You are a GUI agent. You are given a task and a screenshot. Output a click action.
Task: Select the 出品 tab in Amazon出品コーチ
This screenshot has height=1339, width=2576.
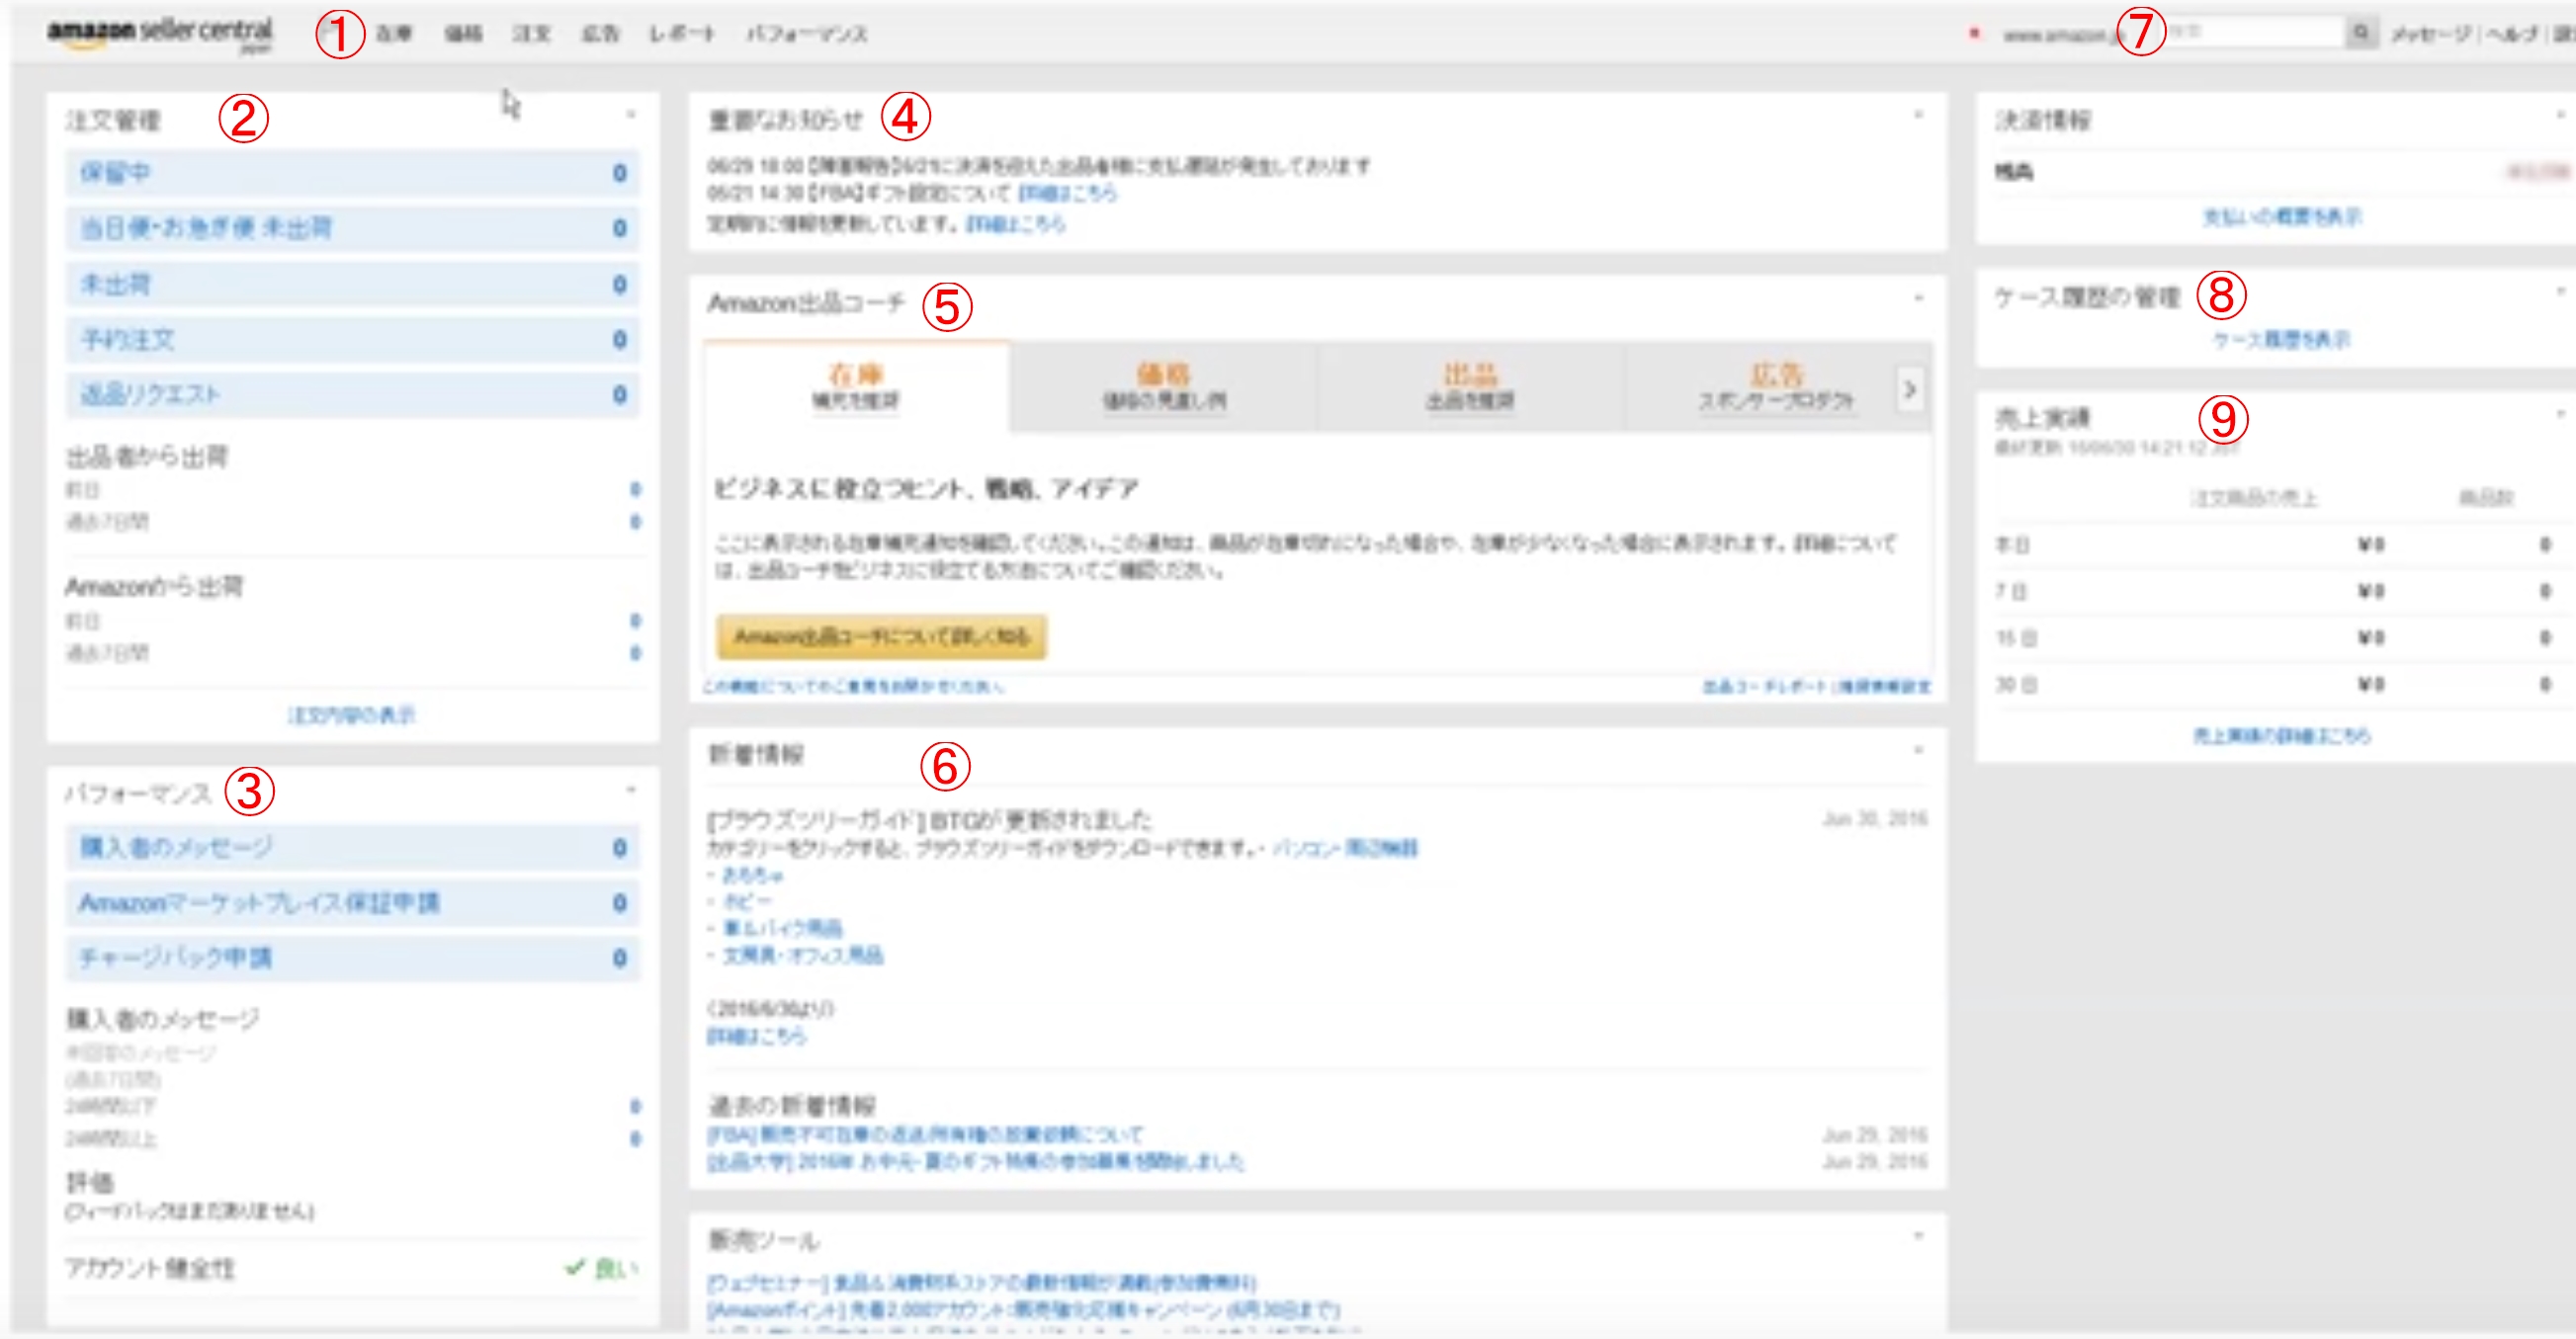click(x=1470, y=387)
